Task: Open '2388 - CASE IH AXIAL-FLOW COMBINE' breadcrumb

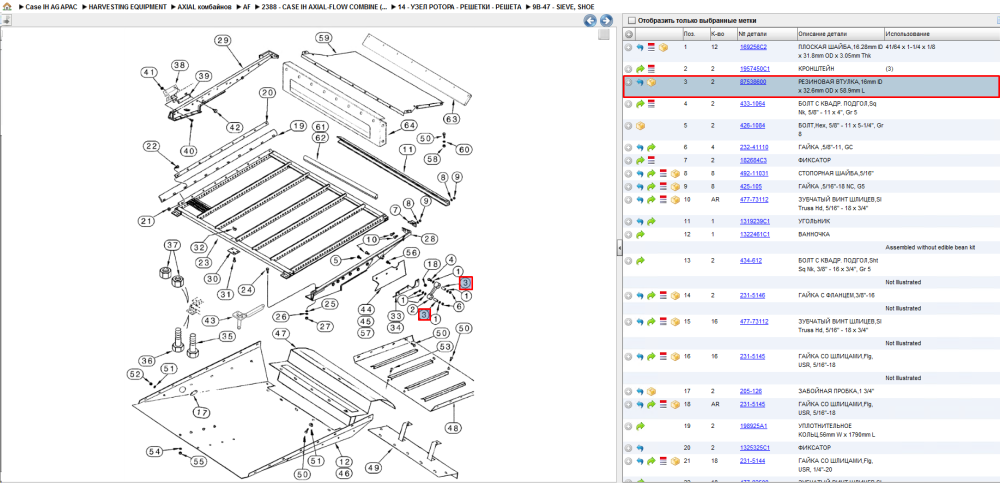Action: point(324,6)
